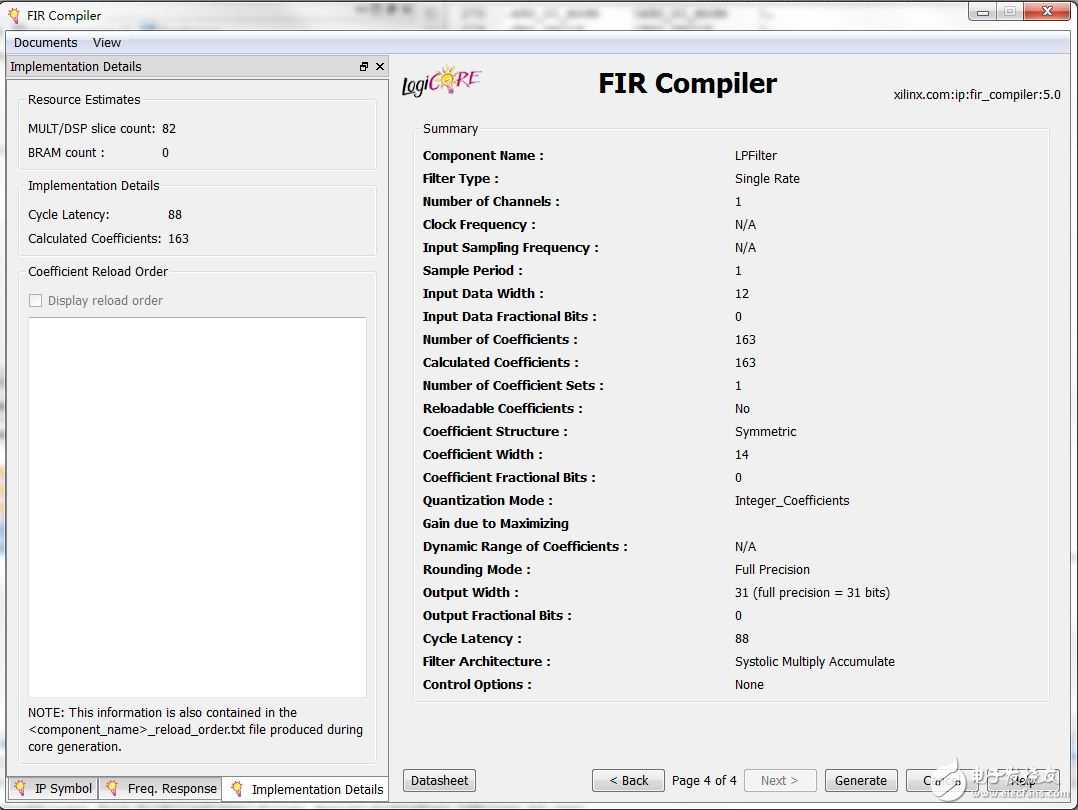The image size is (1078, 810).
Task: Open the View menu
Action: [x=107, y=43]
